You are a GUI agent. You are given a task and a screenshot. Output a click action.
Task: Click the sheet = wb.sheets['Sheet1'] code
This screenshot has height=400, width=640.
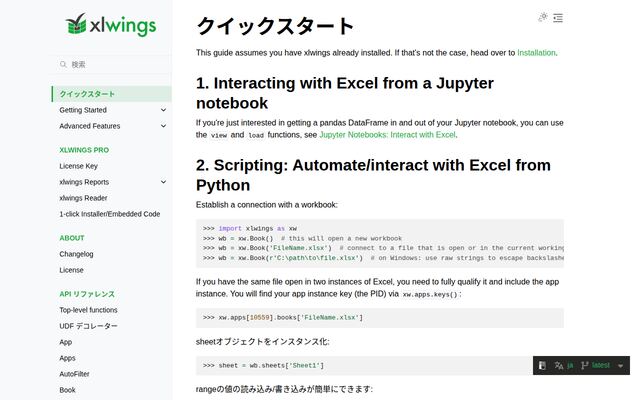263,366
